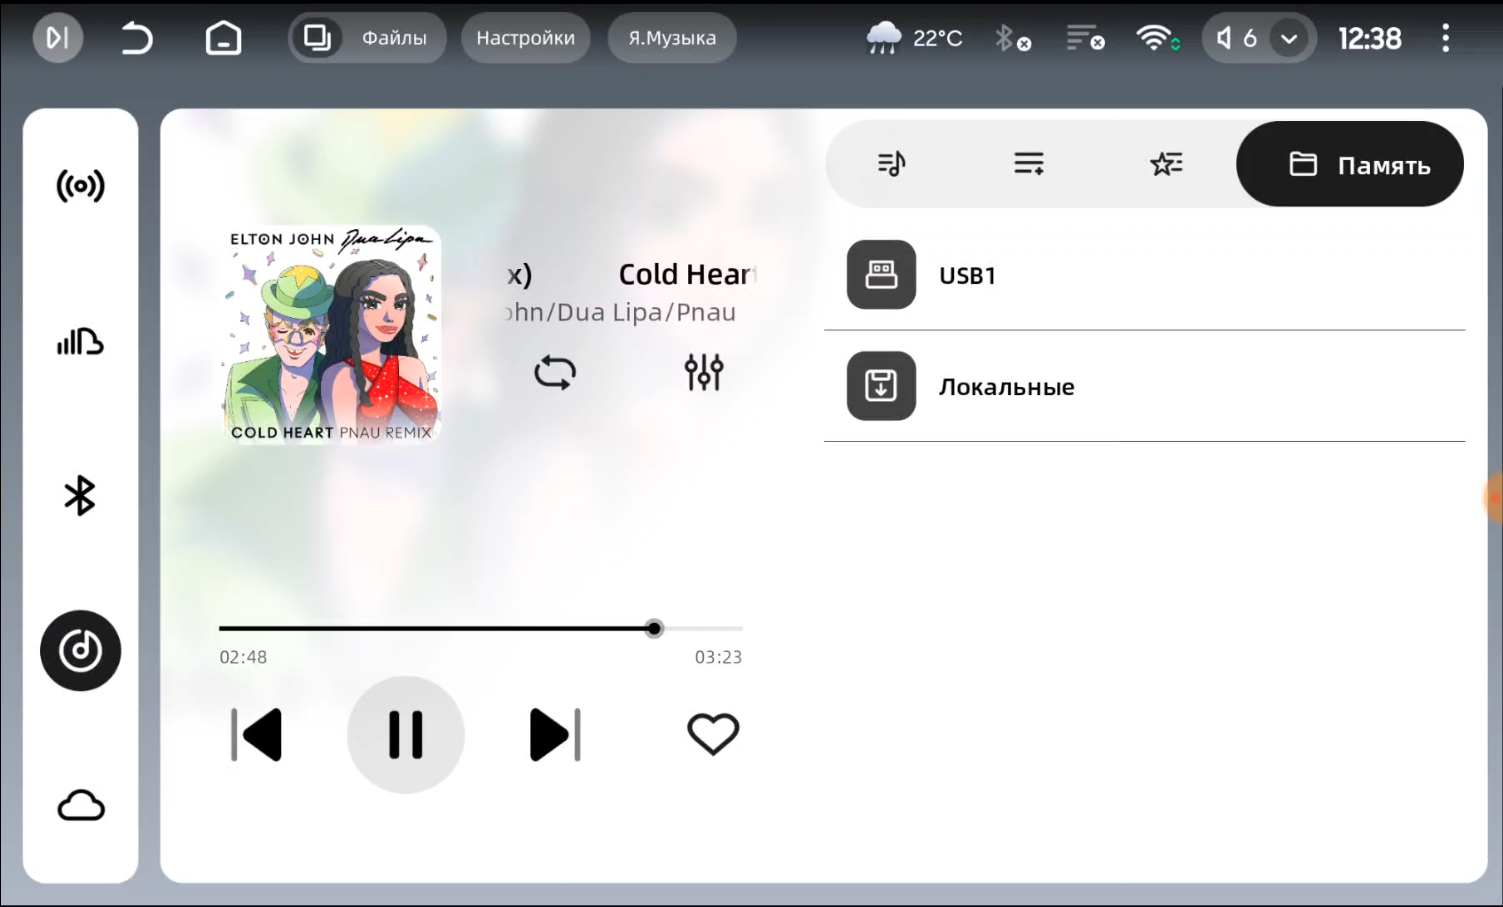This screenshot has width=1503, height=907.
Task: Switch to the Память tab
Action: [1350, 164]
